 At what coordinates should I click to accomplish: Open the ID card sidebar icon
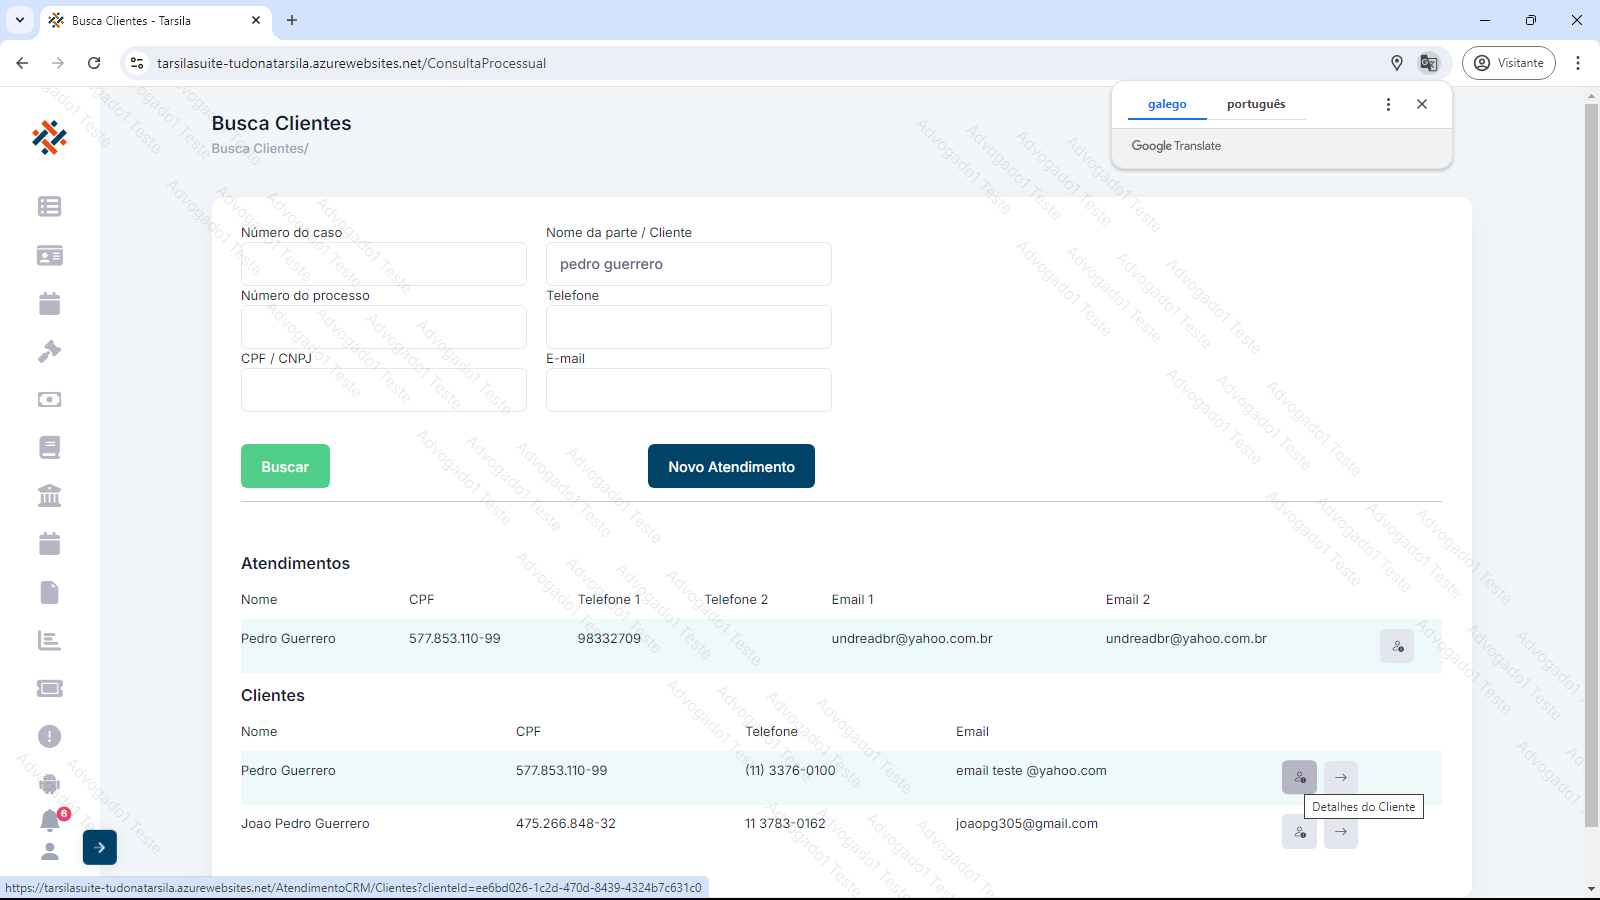click(49, 256)
